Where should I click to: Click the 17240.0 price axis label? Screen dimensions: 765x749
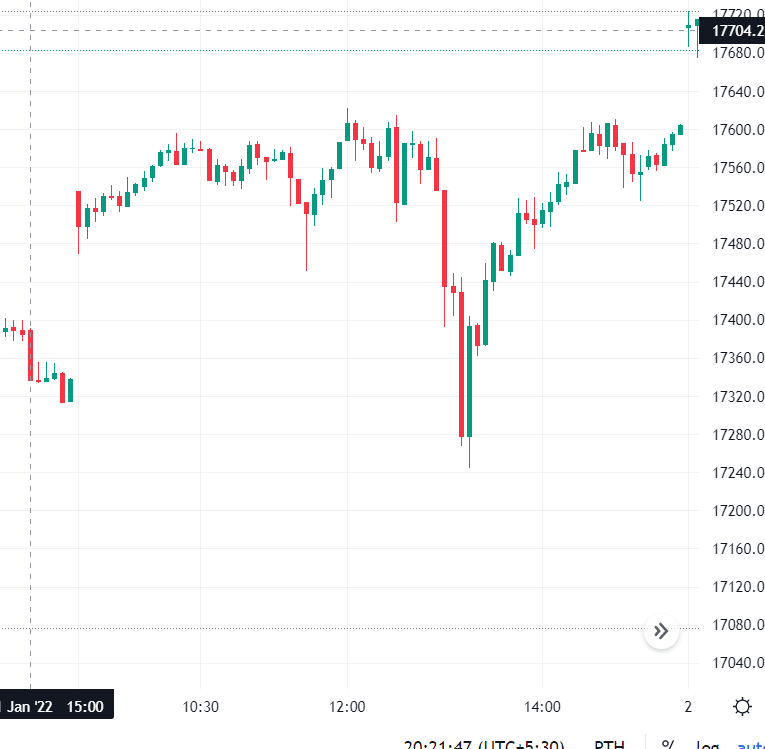click(x=739, y=472)
